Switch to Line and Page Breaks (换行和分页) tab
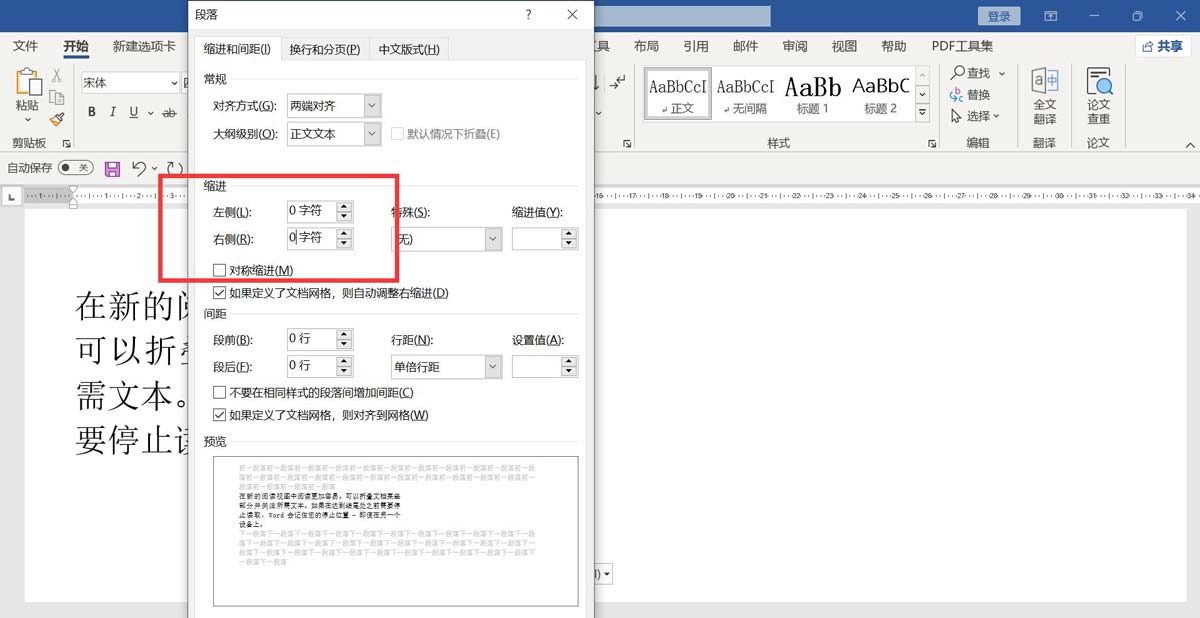 point(325,49)
